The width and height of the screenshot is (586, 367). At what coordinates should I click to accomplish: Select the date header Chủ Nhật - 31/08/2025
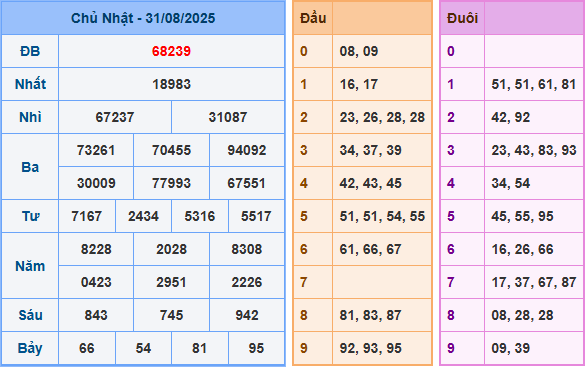tap(143, 18)
